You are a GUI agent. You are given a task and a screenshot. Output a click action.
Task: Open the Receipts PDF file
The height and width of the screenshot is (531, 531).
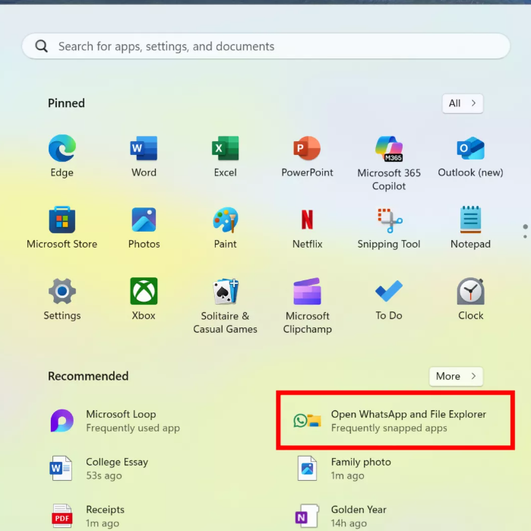88,516
